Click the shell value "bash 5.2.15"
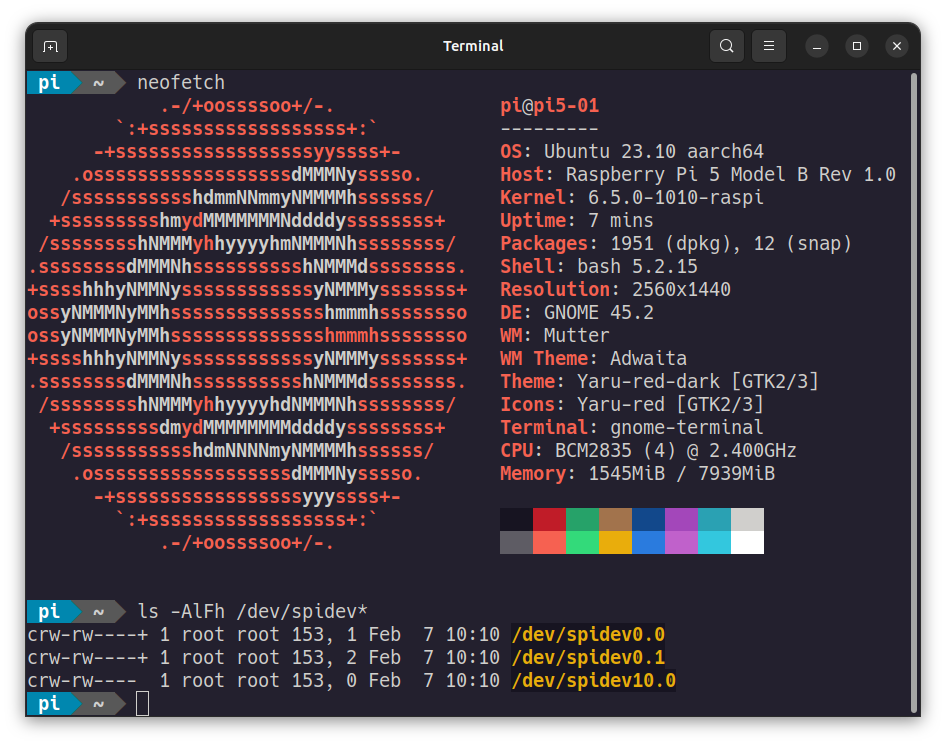 [x=637, y=266]
